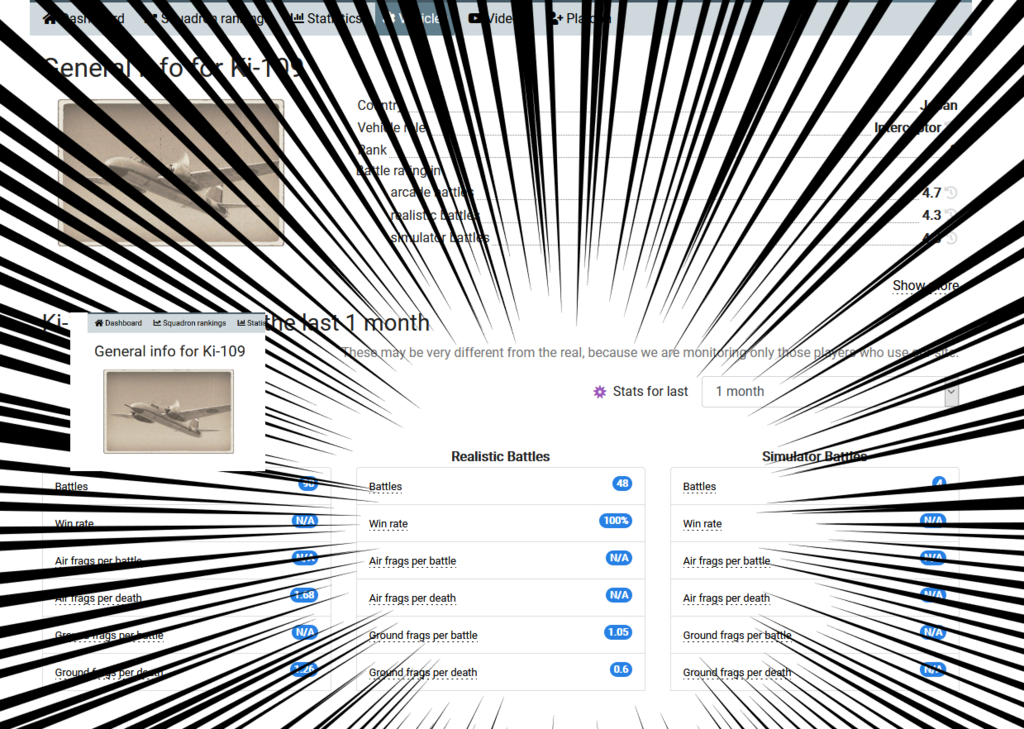Click 'Win rate' label under Simulator Battles
Image resolution: width=1024 pixels, height=729 pixels.
click(702, 524)
